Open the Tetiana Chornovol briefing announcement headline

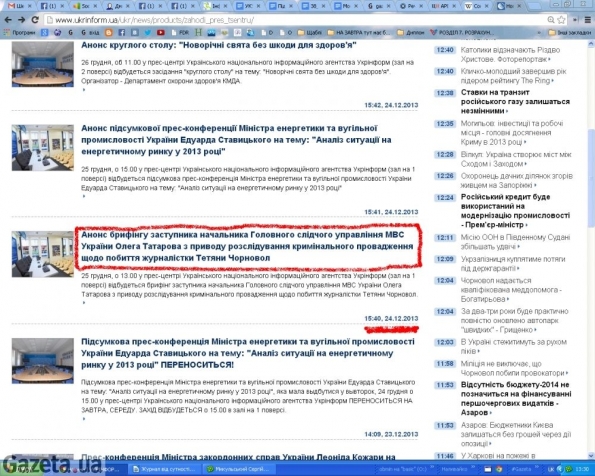[247, 246]
